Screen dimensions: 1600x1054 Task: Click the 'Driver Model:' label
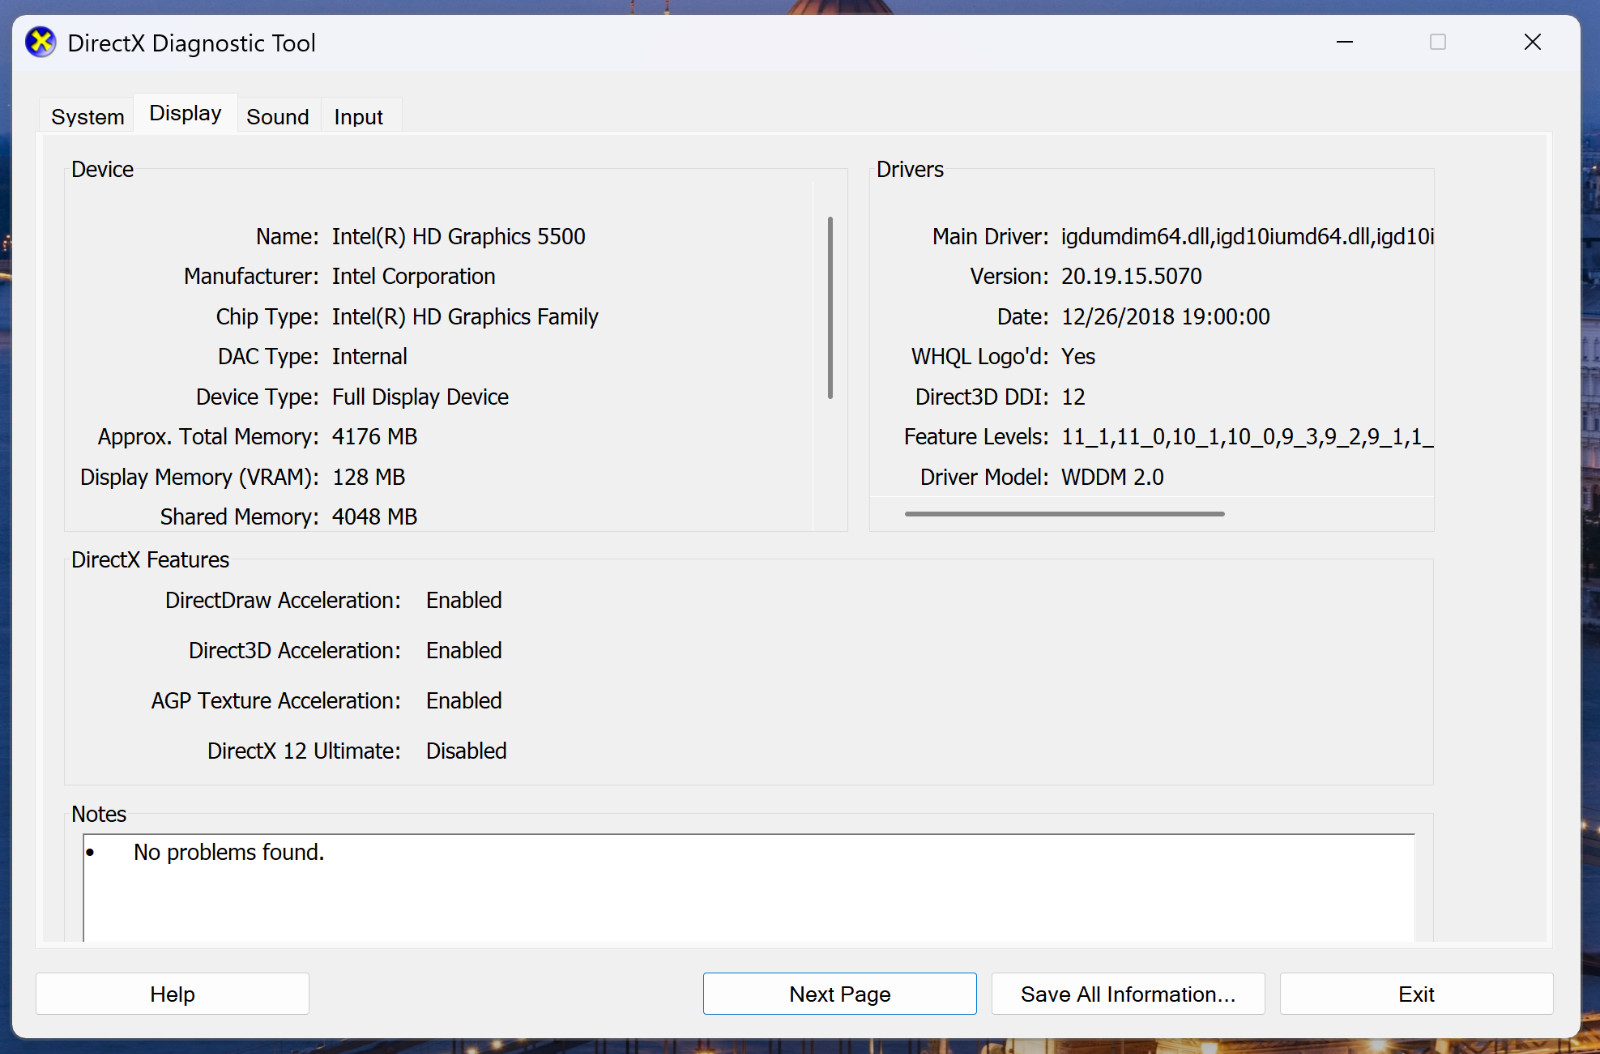click(x=984, y=477)
